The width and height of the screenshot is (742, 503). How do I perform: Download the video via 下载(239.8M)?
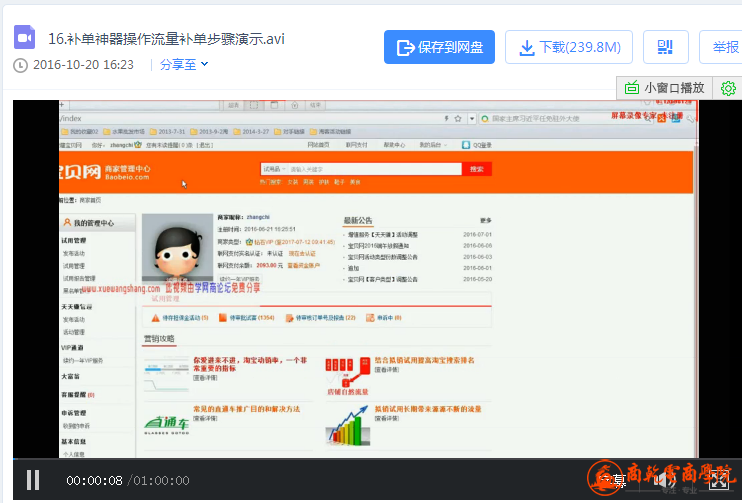(569, 47)
